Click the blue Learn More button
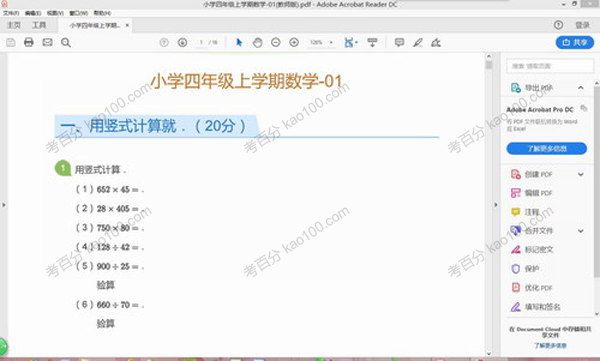 point(546,149)
